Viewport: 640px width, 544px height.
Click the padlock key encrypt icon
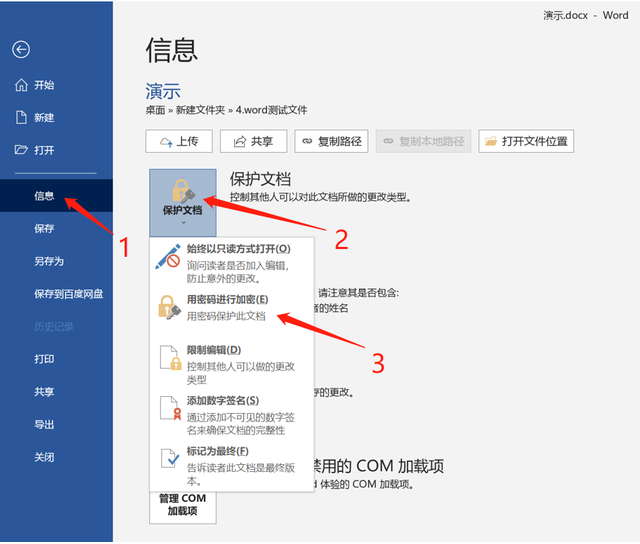[169, 307]
